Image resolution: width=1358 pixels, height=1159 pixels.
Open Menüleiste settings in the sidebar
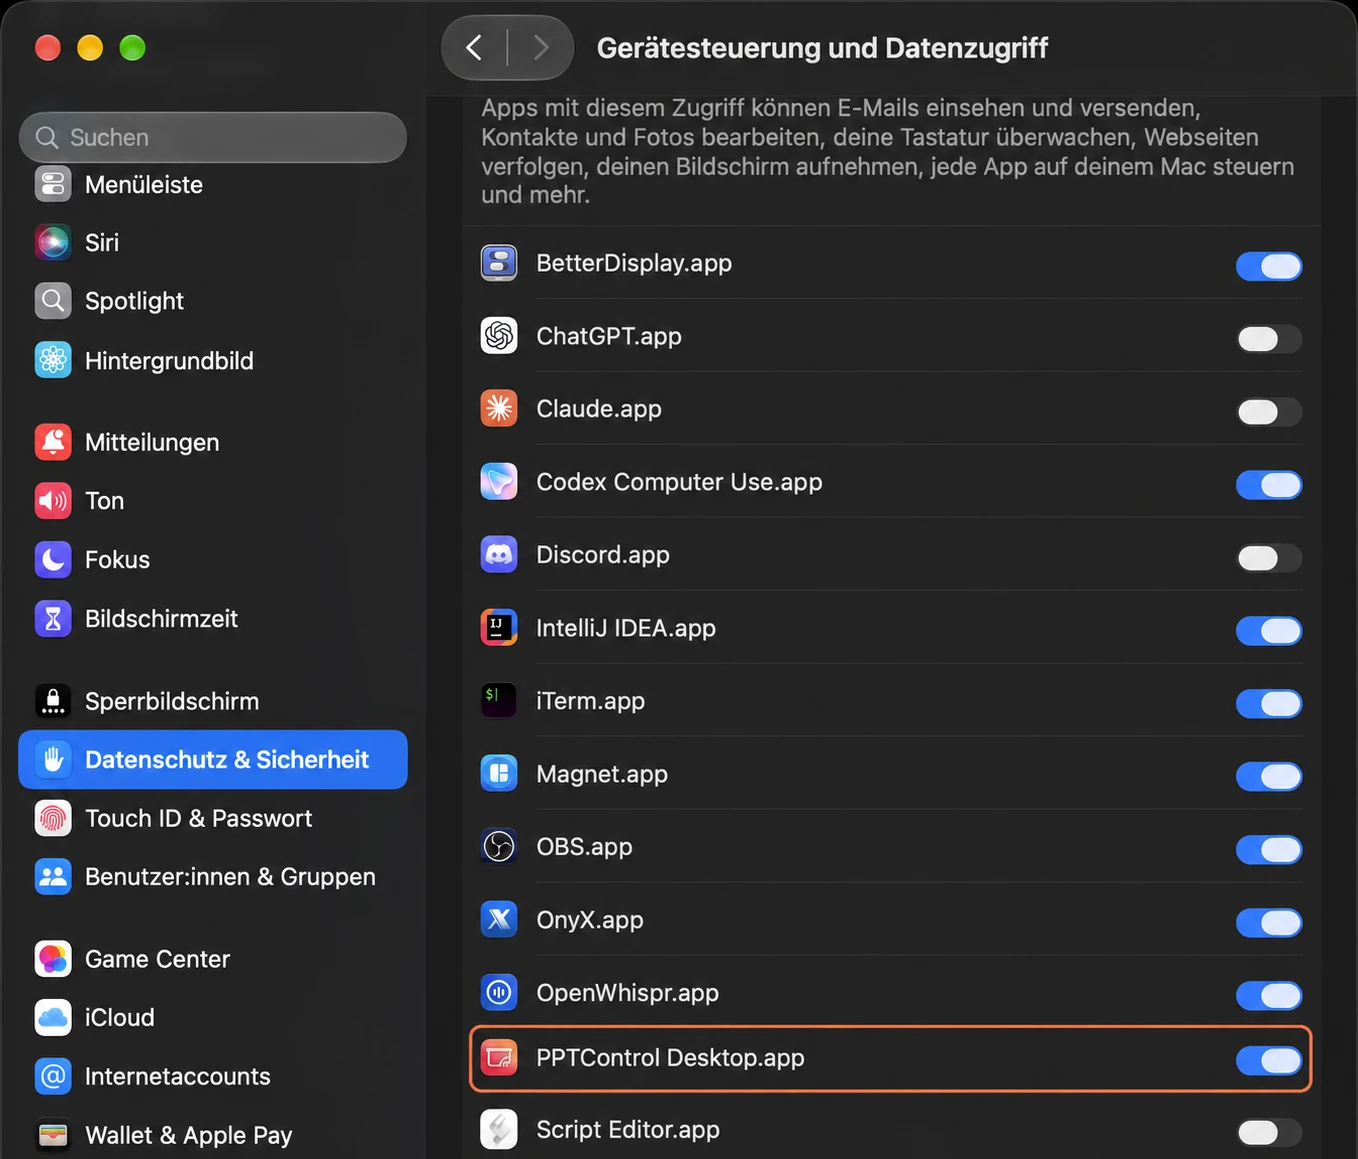point(213,185)
